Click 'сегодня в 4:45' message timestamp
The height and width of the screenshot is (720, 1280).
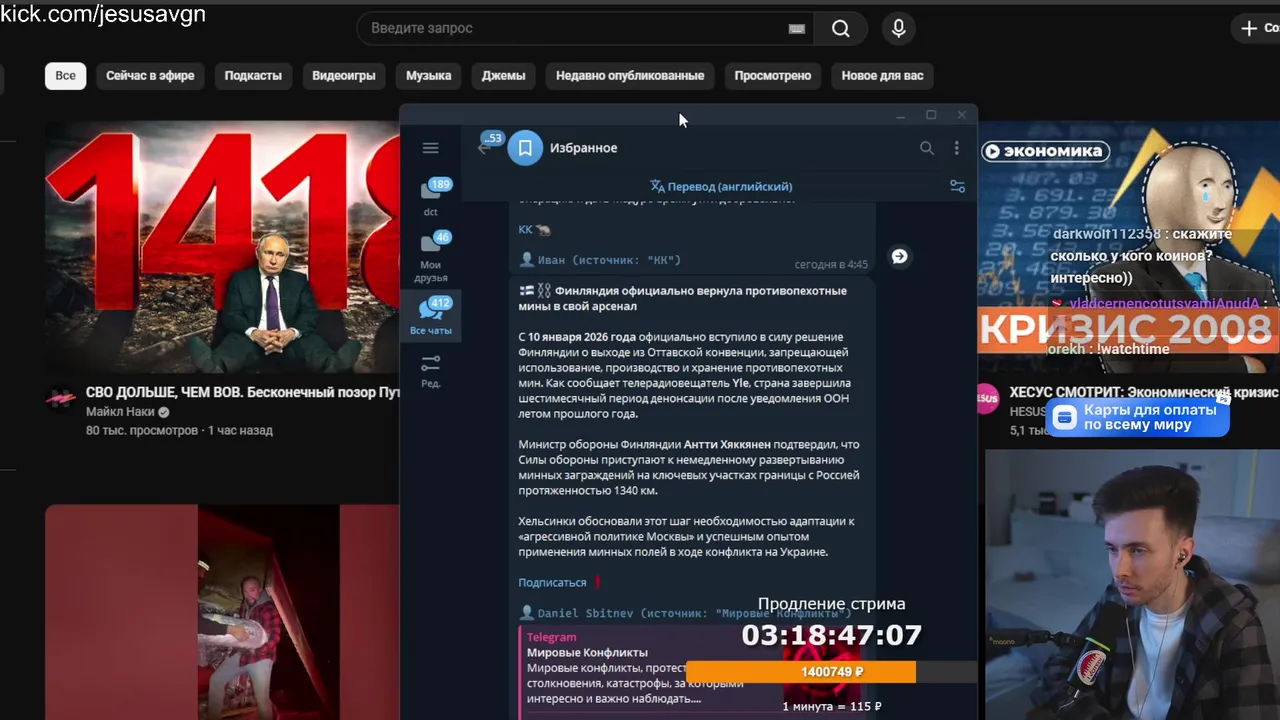tap(831, 265)
